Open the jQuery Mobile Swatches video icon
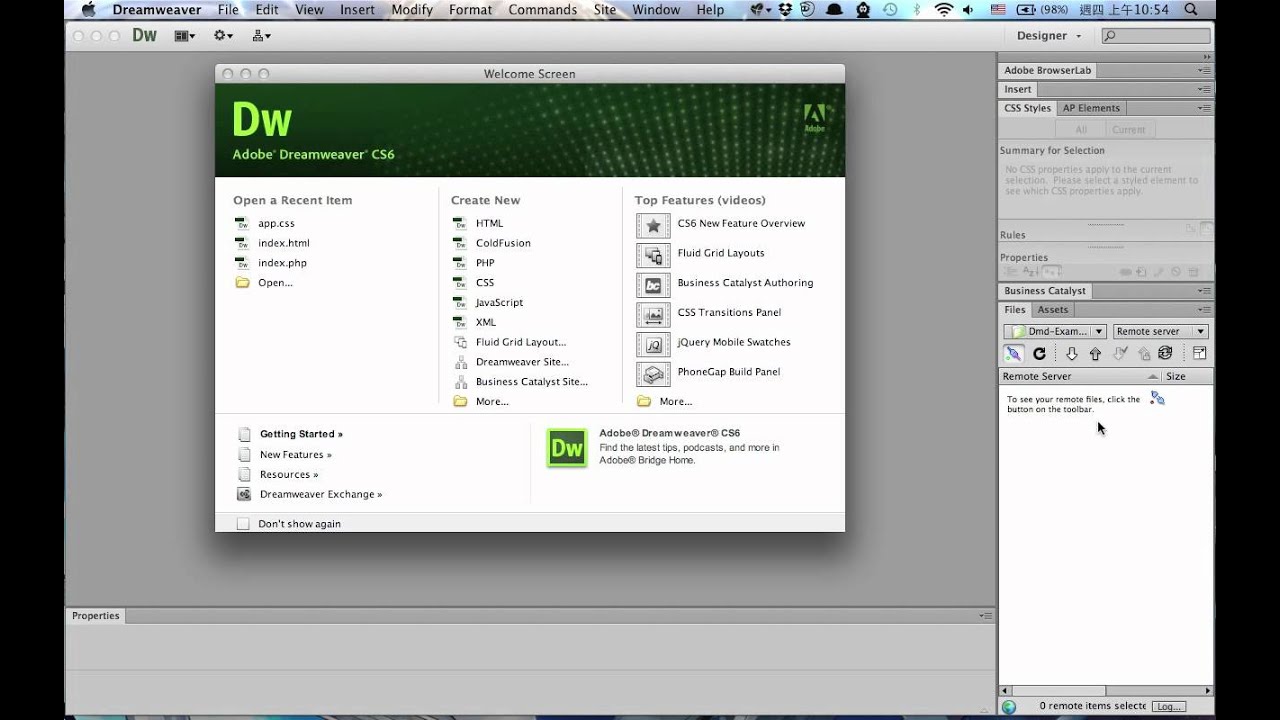This screenshot has height=720, width=1280. [653, 344]
